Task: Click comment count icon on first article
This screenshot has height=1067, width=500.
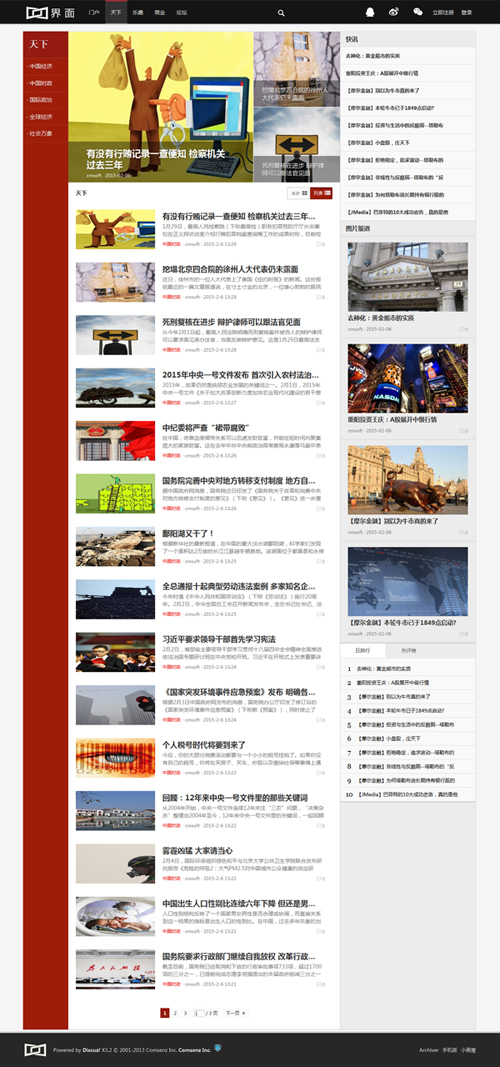Action: pyautogui.click(x=320, y=244)
